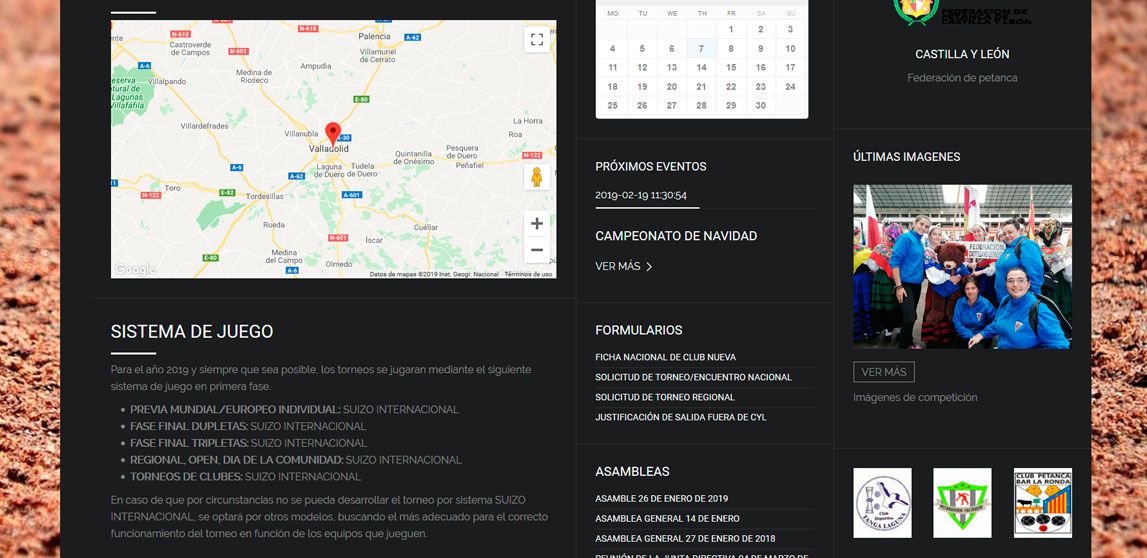Open the Tanga Laguna club logo

pos(882,503)
